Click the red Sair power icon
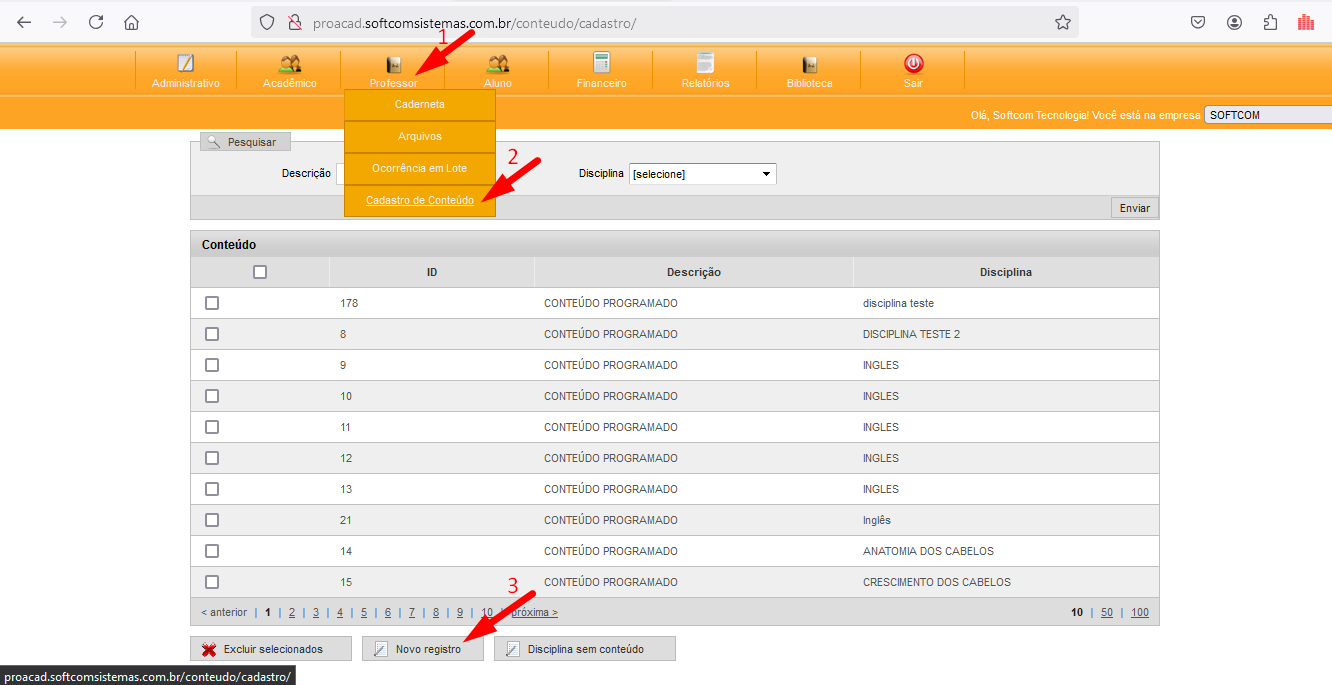Image resolution: width=1332 pixels, height=685 pixels. point(913,64)
